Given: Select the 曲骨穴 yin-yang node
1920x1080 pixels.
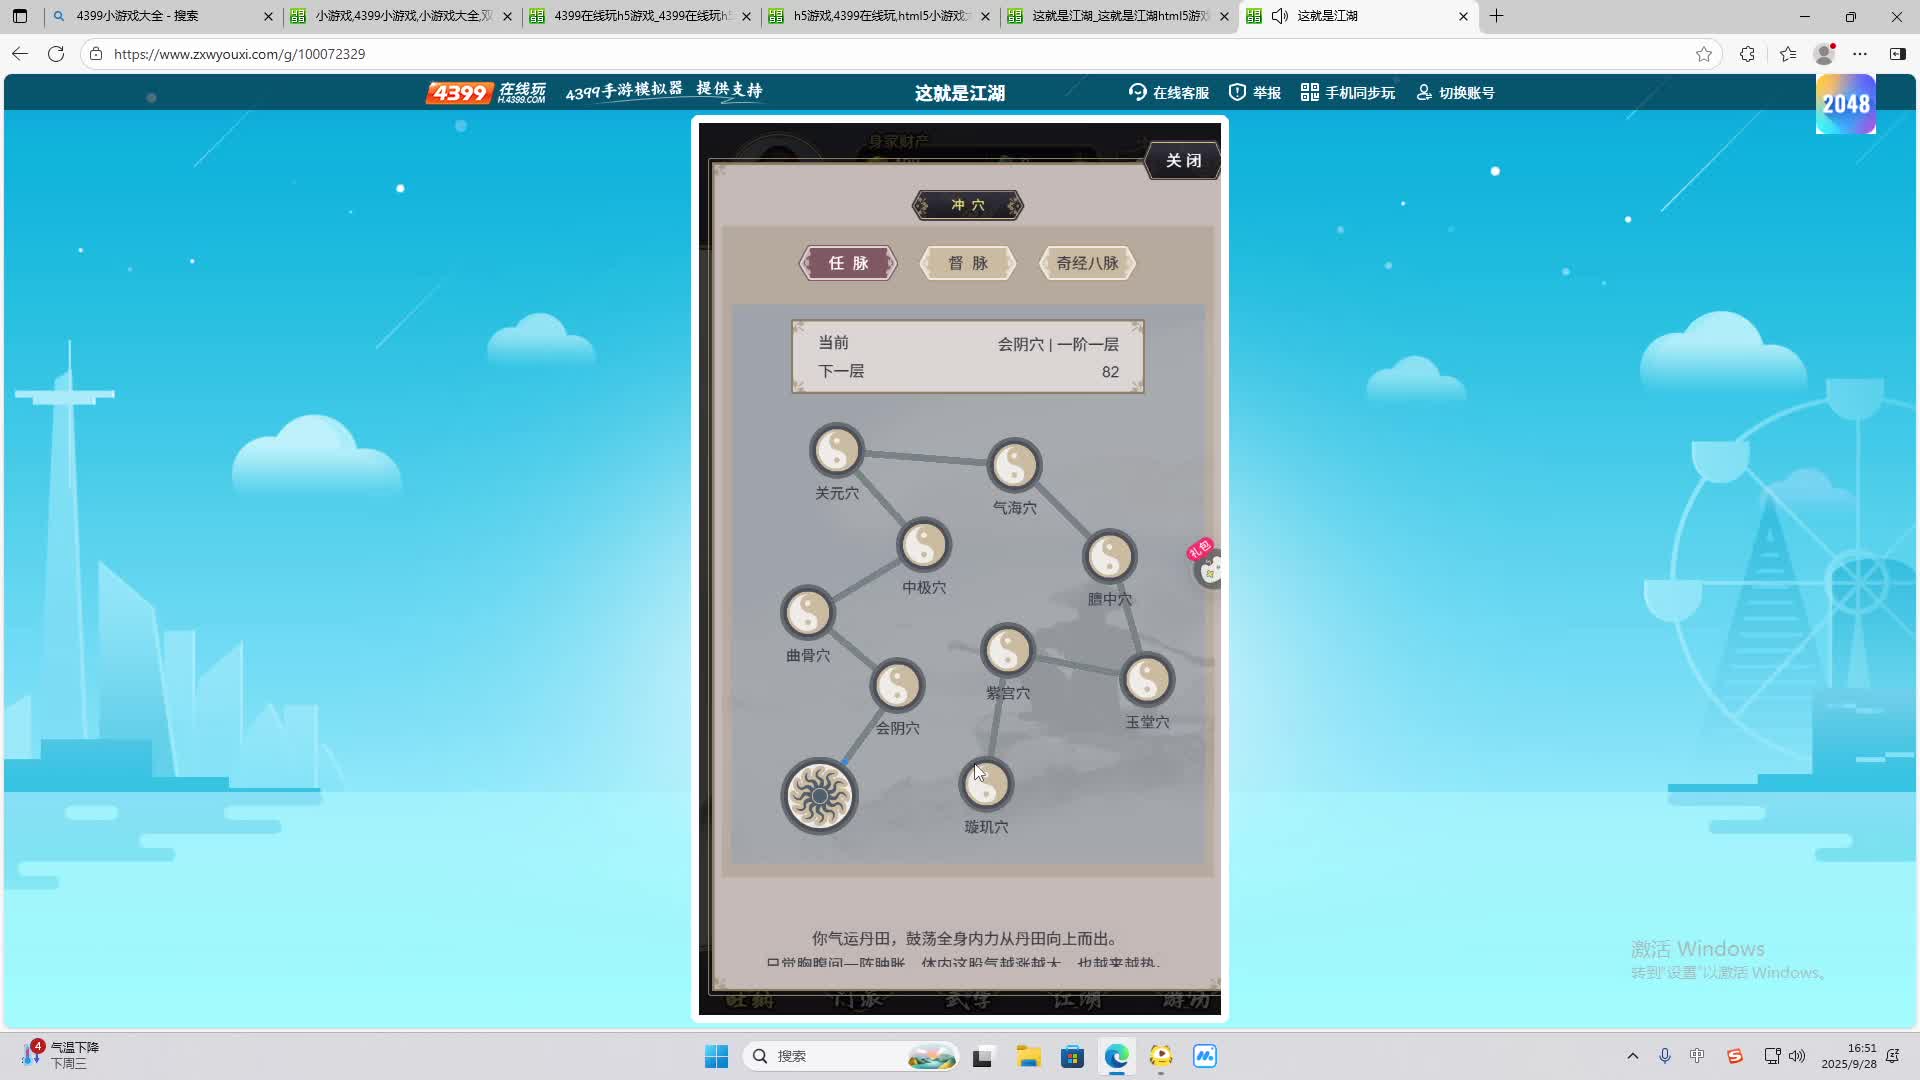Looking at the screenshot, I should (808, 613).
